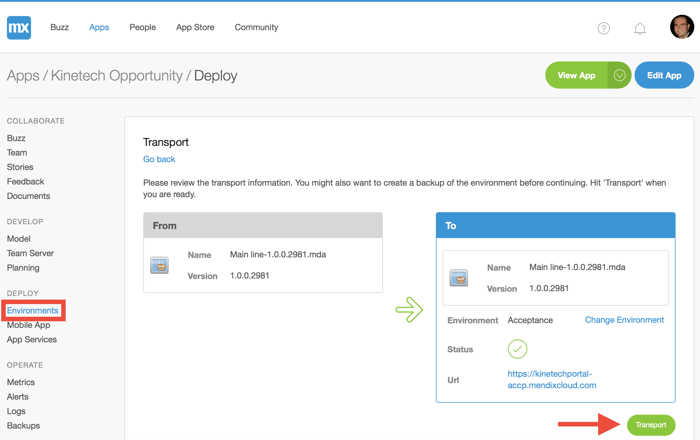Viewport: 700px width, 440px height.
Task: Click the package icon in the From panel
Action: coord(159,265)
